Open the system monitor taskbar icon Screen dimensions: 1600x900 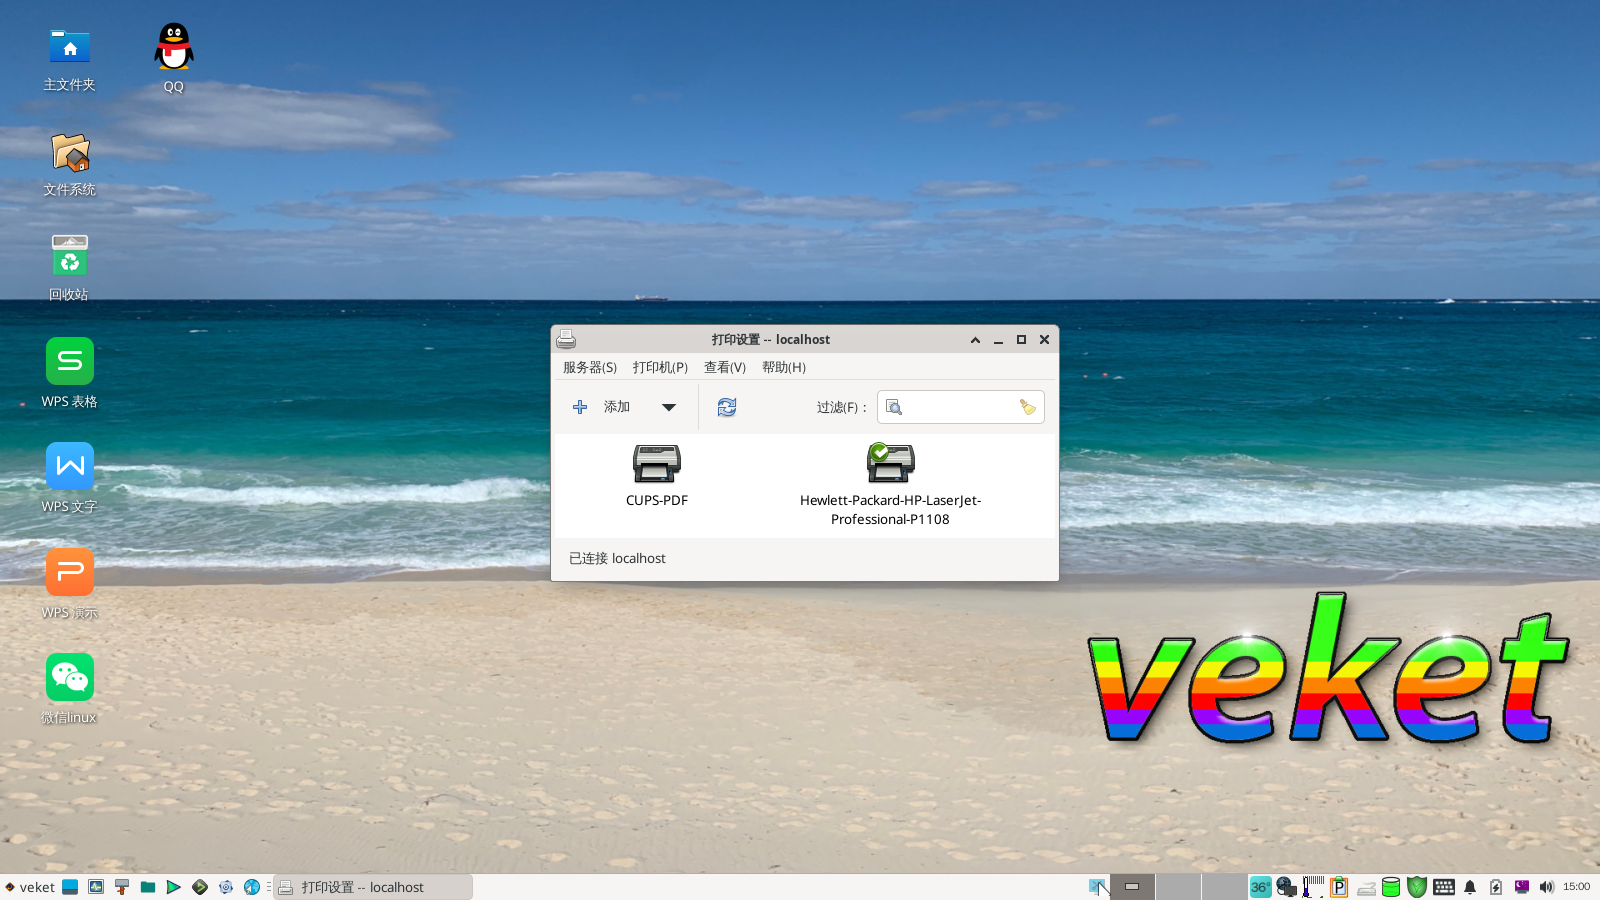(96, 887)
